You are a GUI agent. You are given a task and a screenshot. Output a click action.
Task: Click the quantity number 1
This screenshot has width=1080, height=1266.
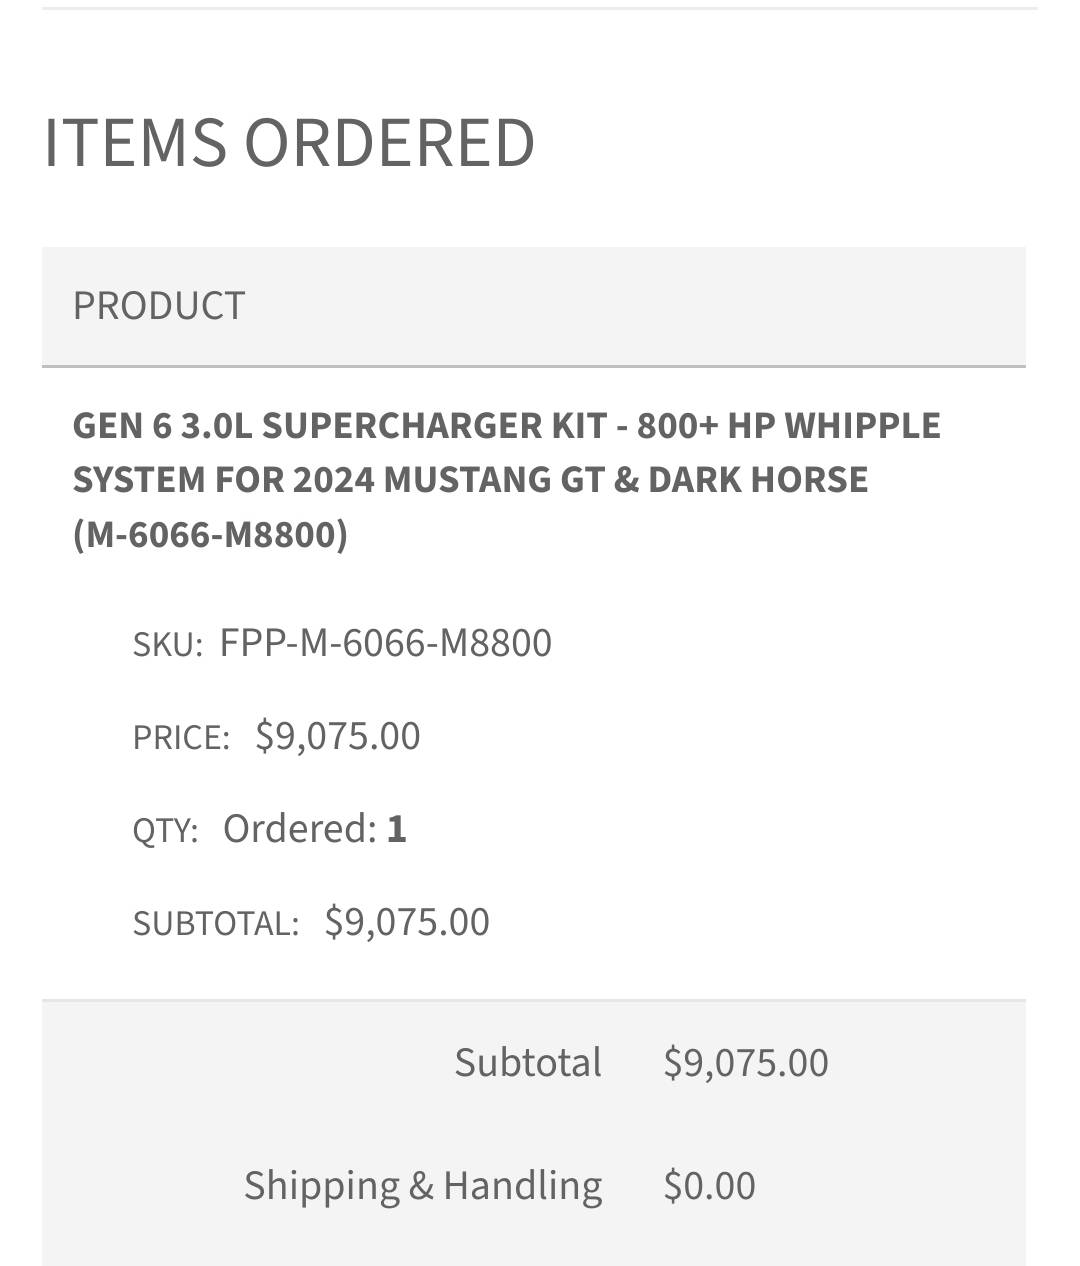[397, 829]
